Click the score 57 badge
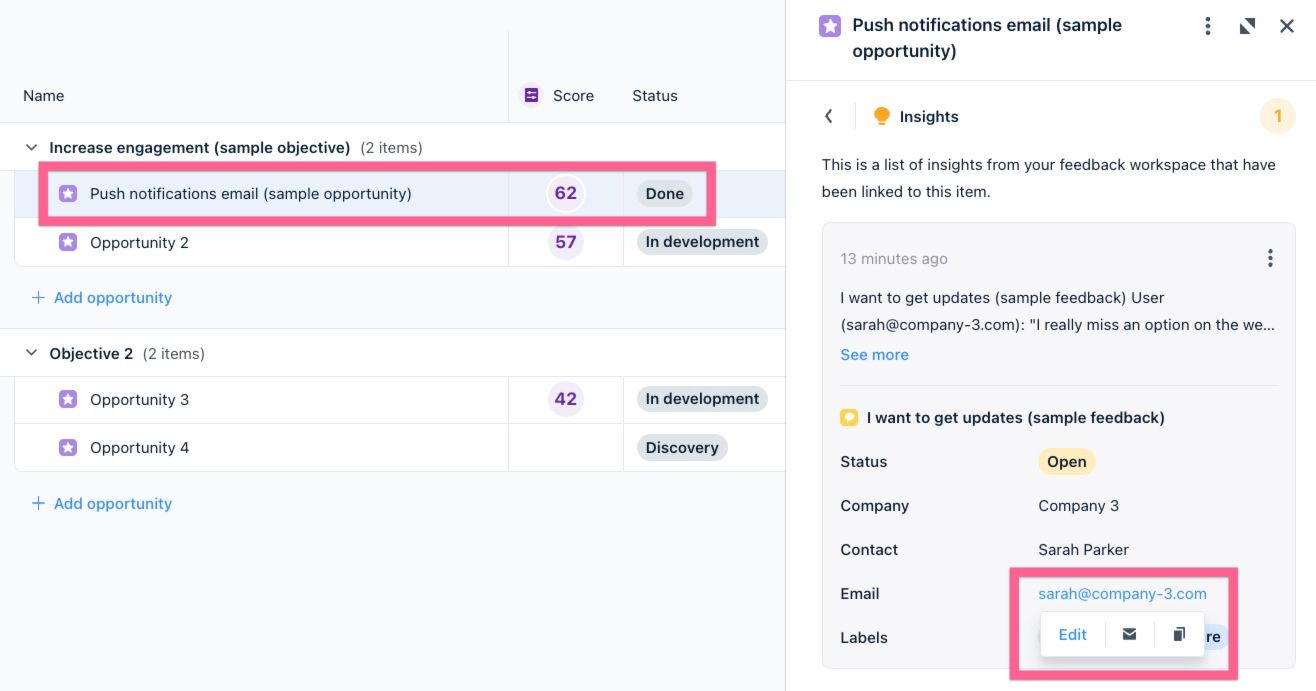This screenshot has width=1316, height=691. pos(566,242)
